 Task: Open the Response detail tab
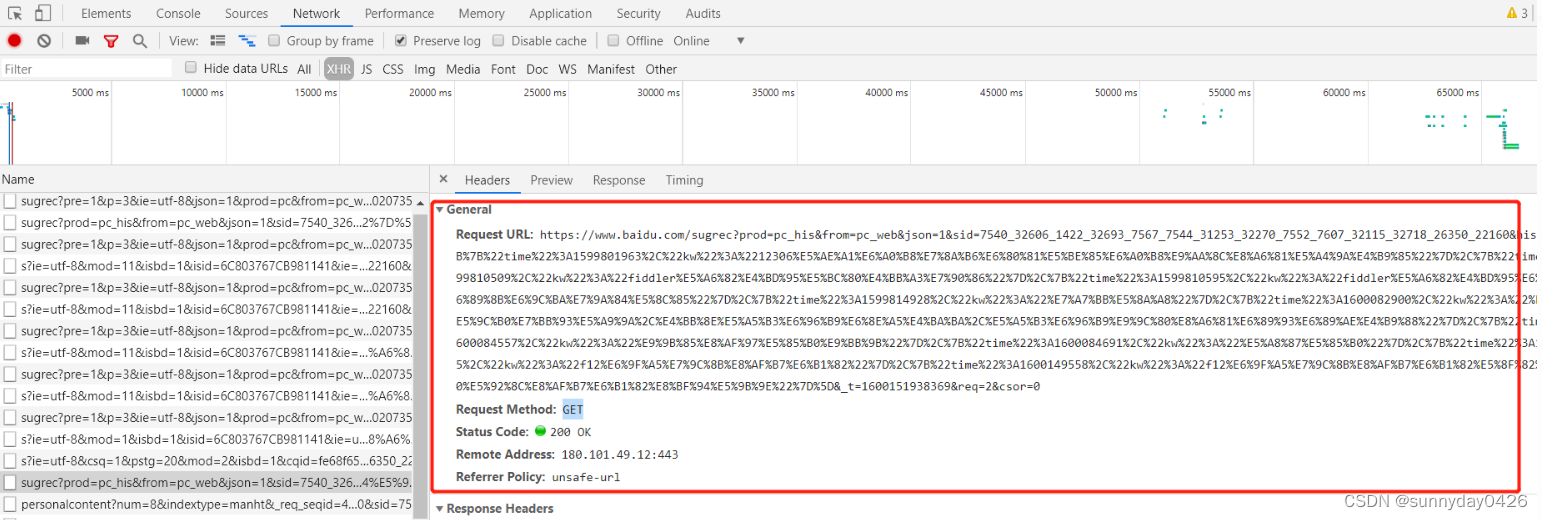point(619,180)
